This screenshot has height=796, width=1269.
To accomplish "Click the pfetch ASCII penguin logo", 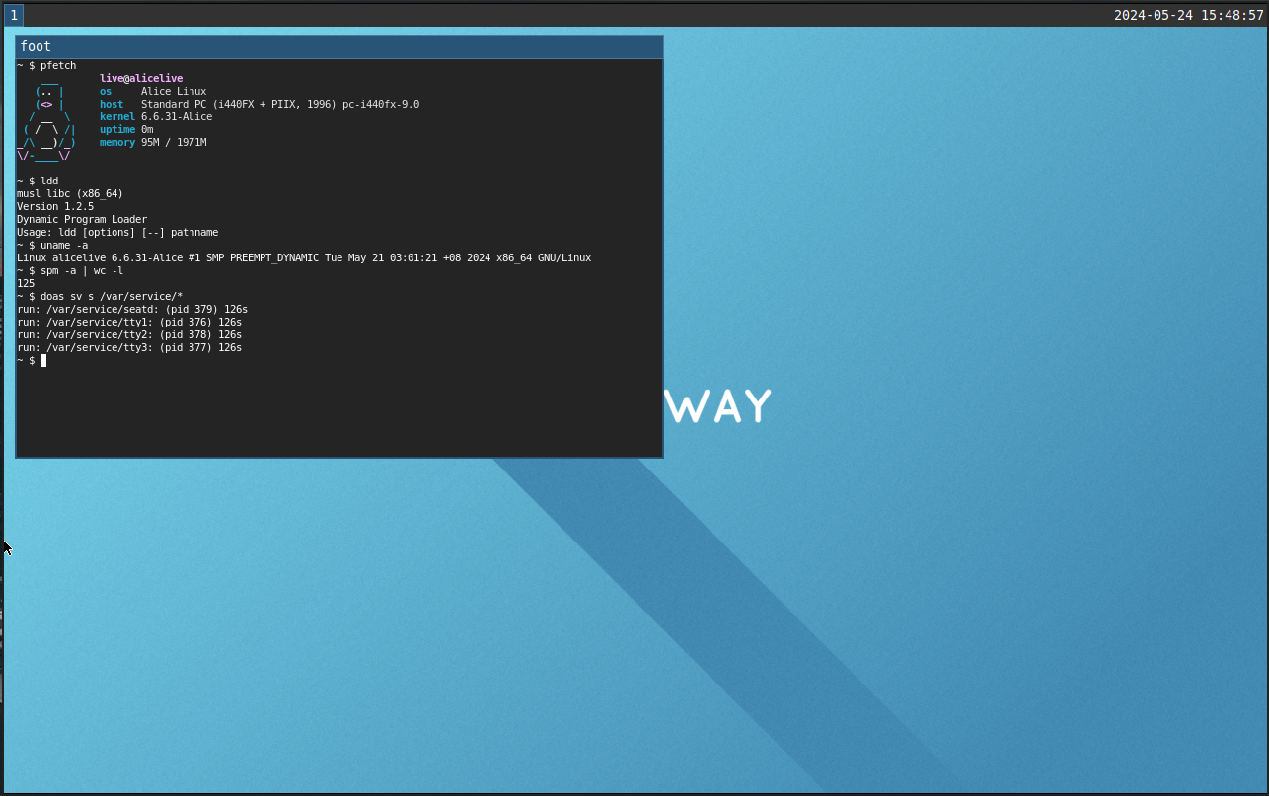I will pos(46,117).
